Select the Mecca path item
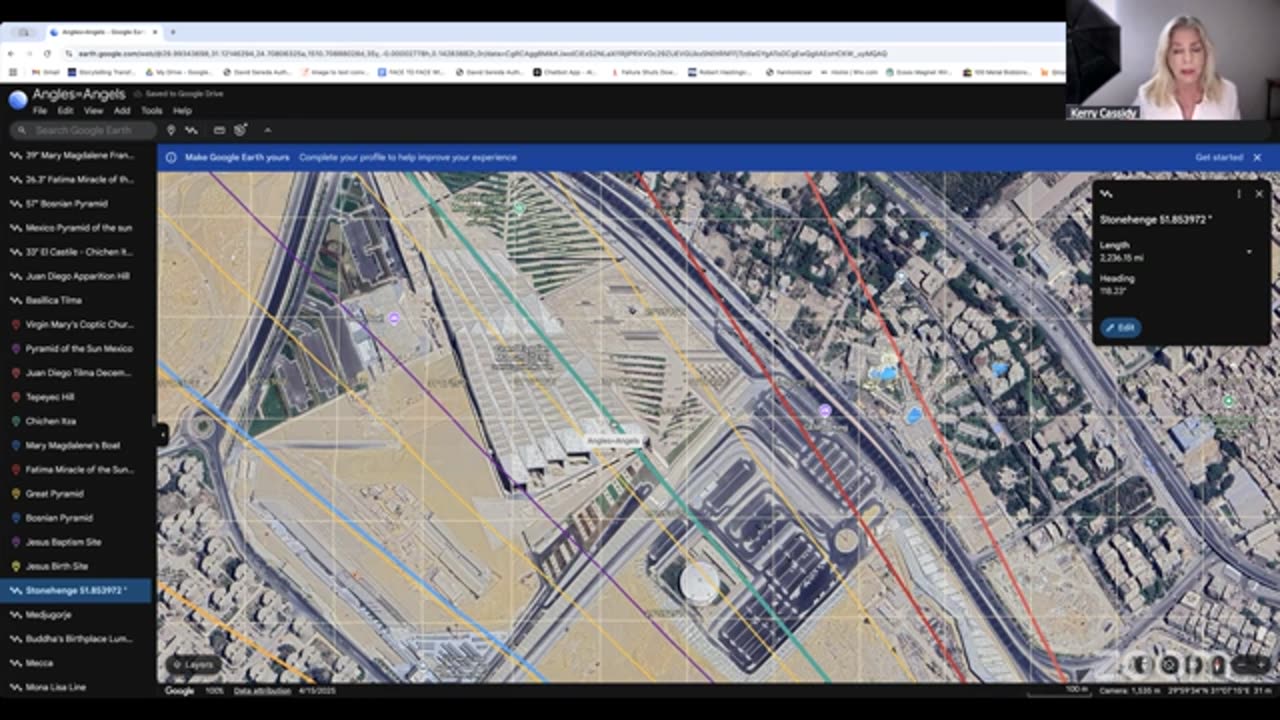 point(76,663)
